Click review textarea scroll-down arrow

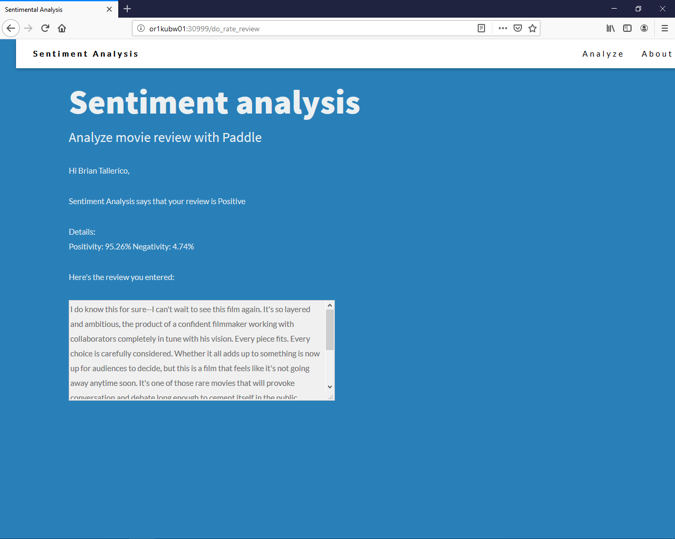pos(330,387)
